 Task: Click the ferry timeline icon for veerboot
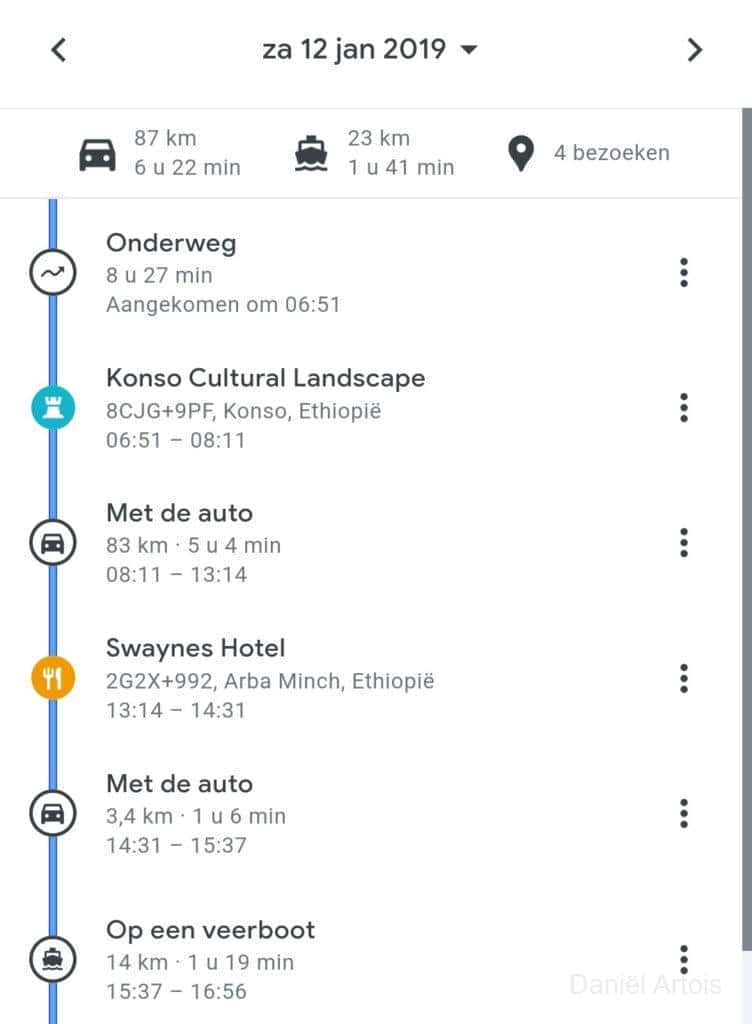pyautogui.click(x=53, y=959)
